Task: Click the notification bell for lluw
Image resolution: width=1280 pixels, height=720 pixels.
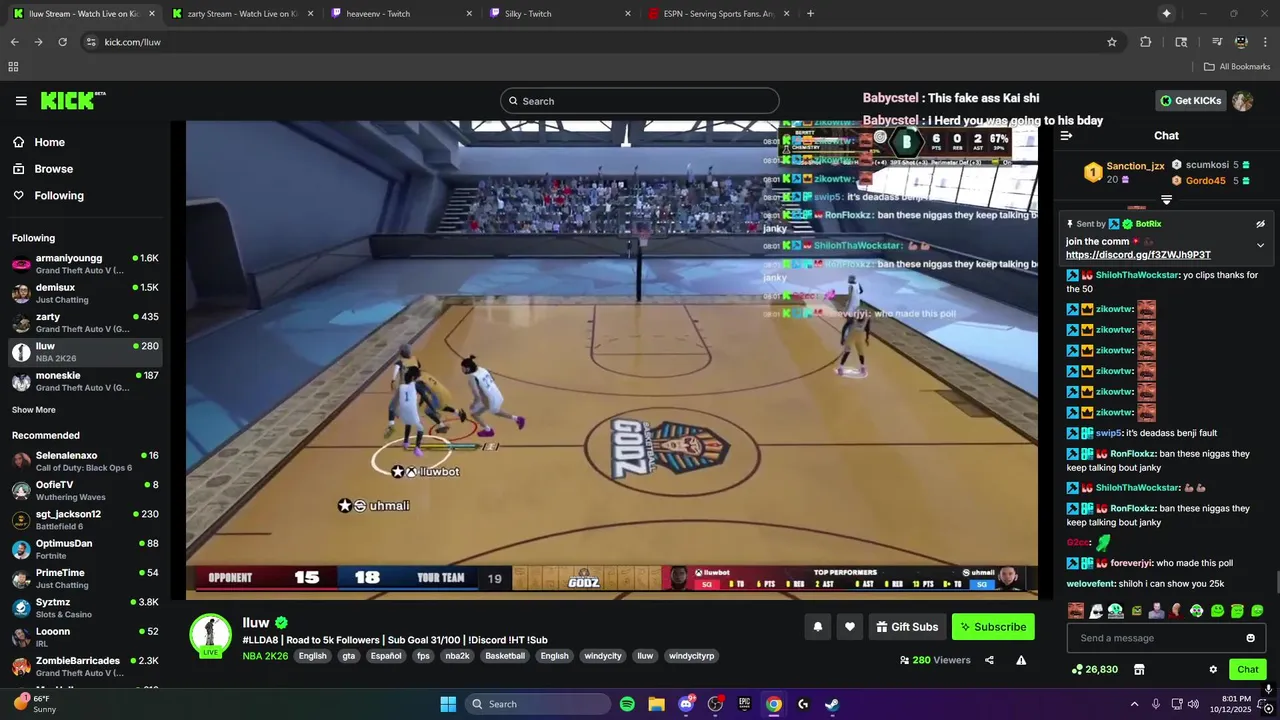Action: tap(818, 627)
